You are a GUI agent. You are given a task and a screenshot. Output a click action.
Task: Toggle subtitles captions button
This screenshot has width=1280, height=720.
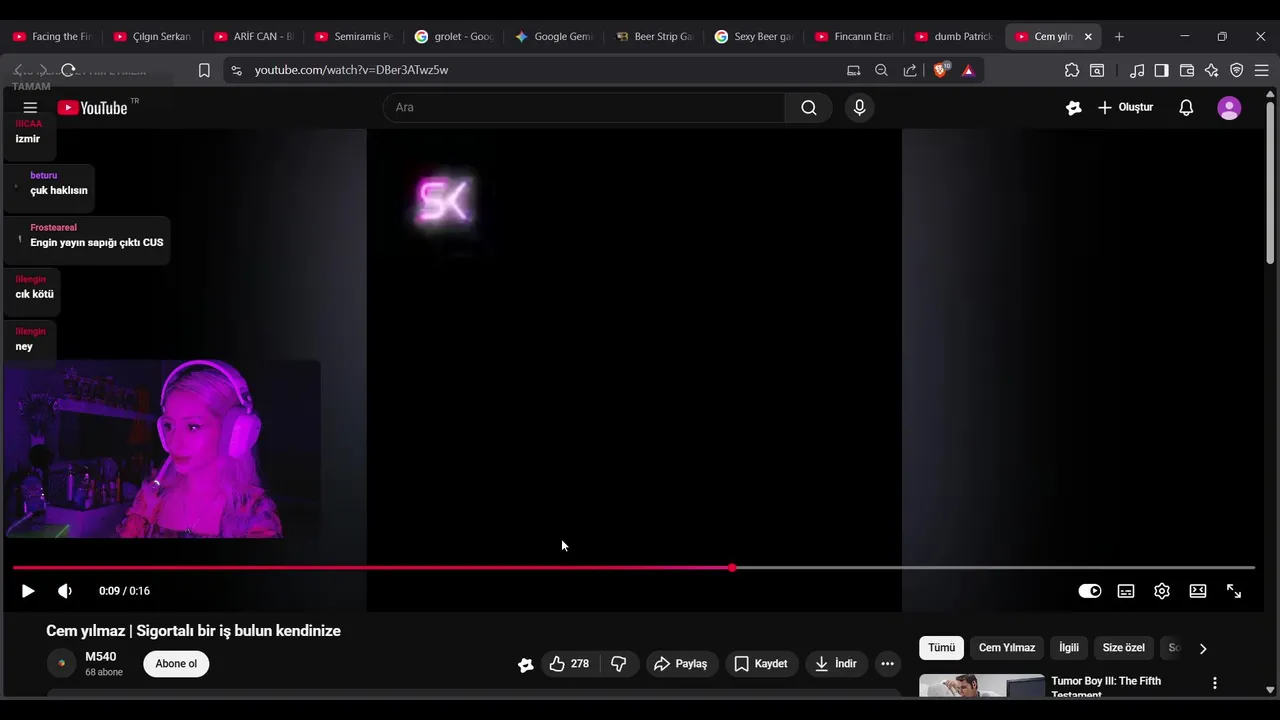[1126, 591]
